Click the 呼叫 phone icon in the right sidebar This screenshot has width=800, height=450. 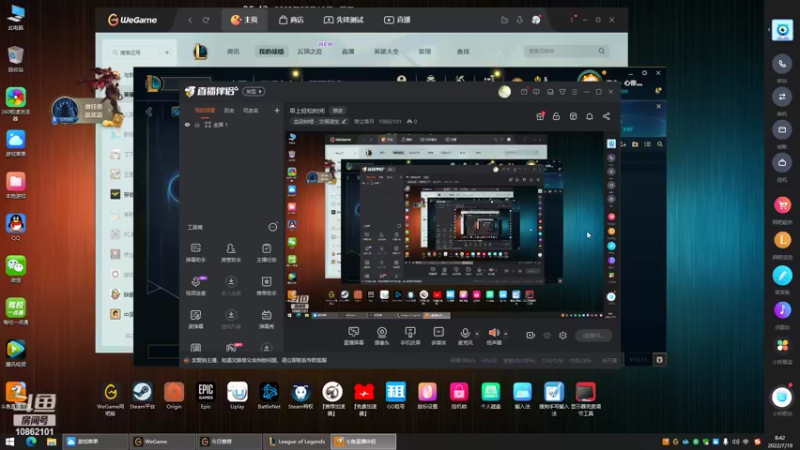pos(782,64)
